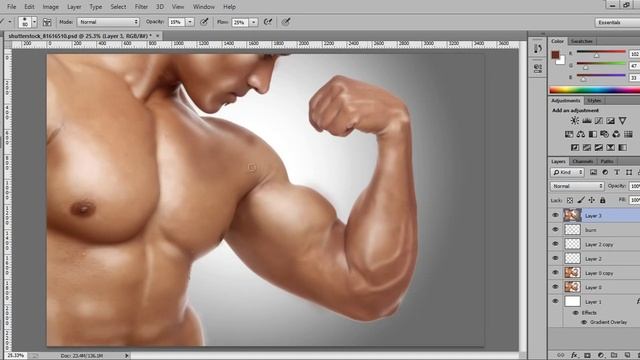640x360 pixels.
Task: Toggle lock transparent pixels
Action: pos(570,200)
